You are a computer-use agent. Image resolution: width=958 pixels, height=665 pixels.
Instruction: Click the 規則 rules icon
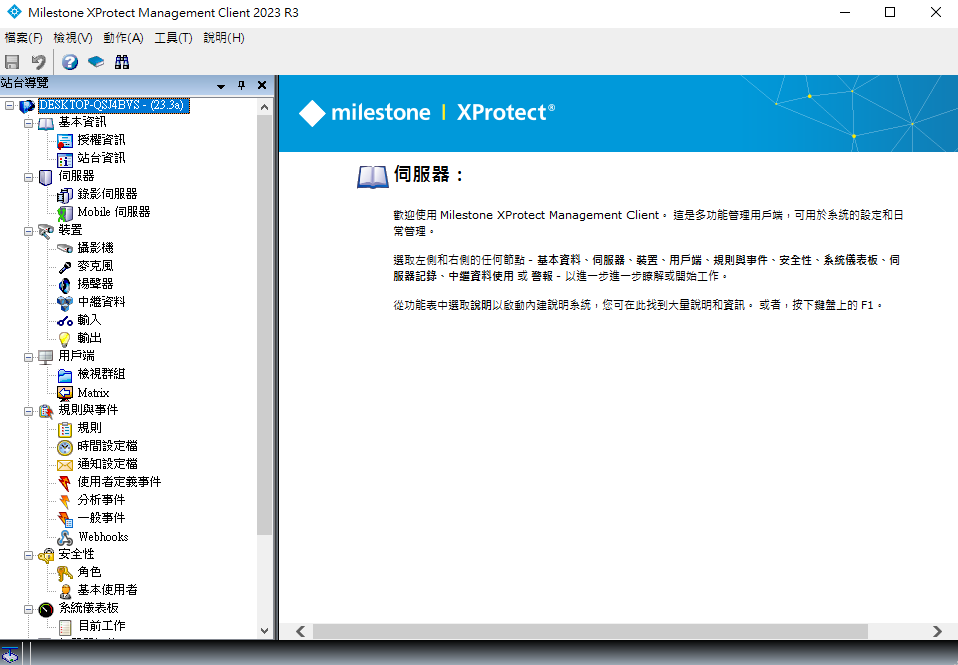tap(65, 429)
